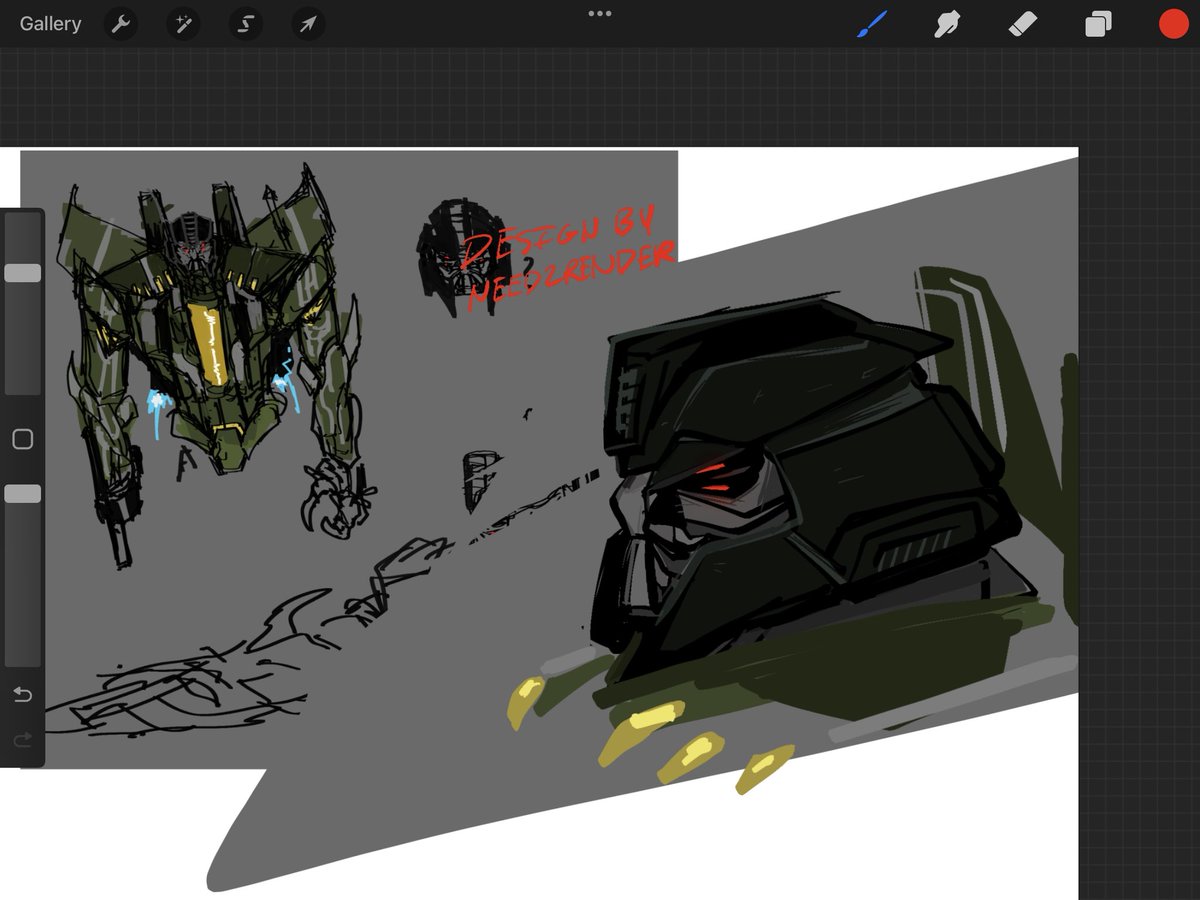Image resolution: width=1200 pixels, height=900 pixels.
Task: Select the Smudge tool
Action: pos(947,23)
